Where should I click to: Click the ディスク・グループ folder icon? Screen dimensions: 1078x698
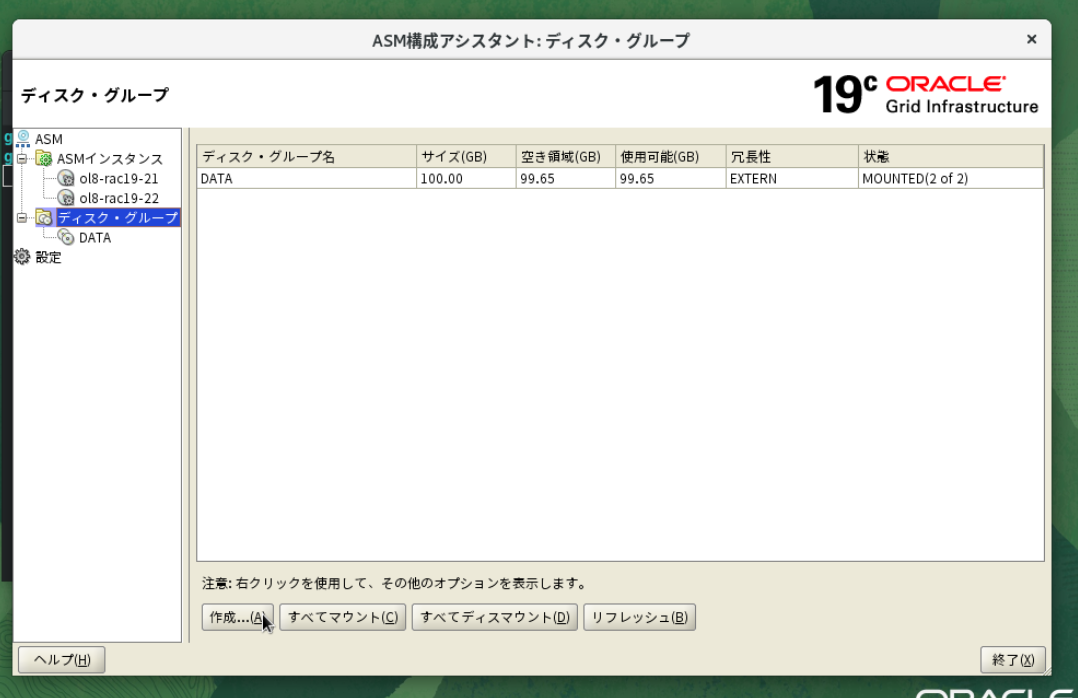click(44, 218)
